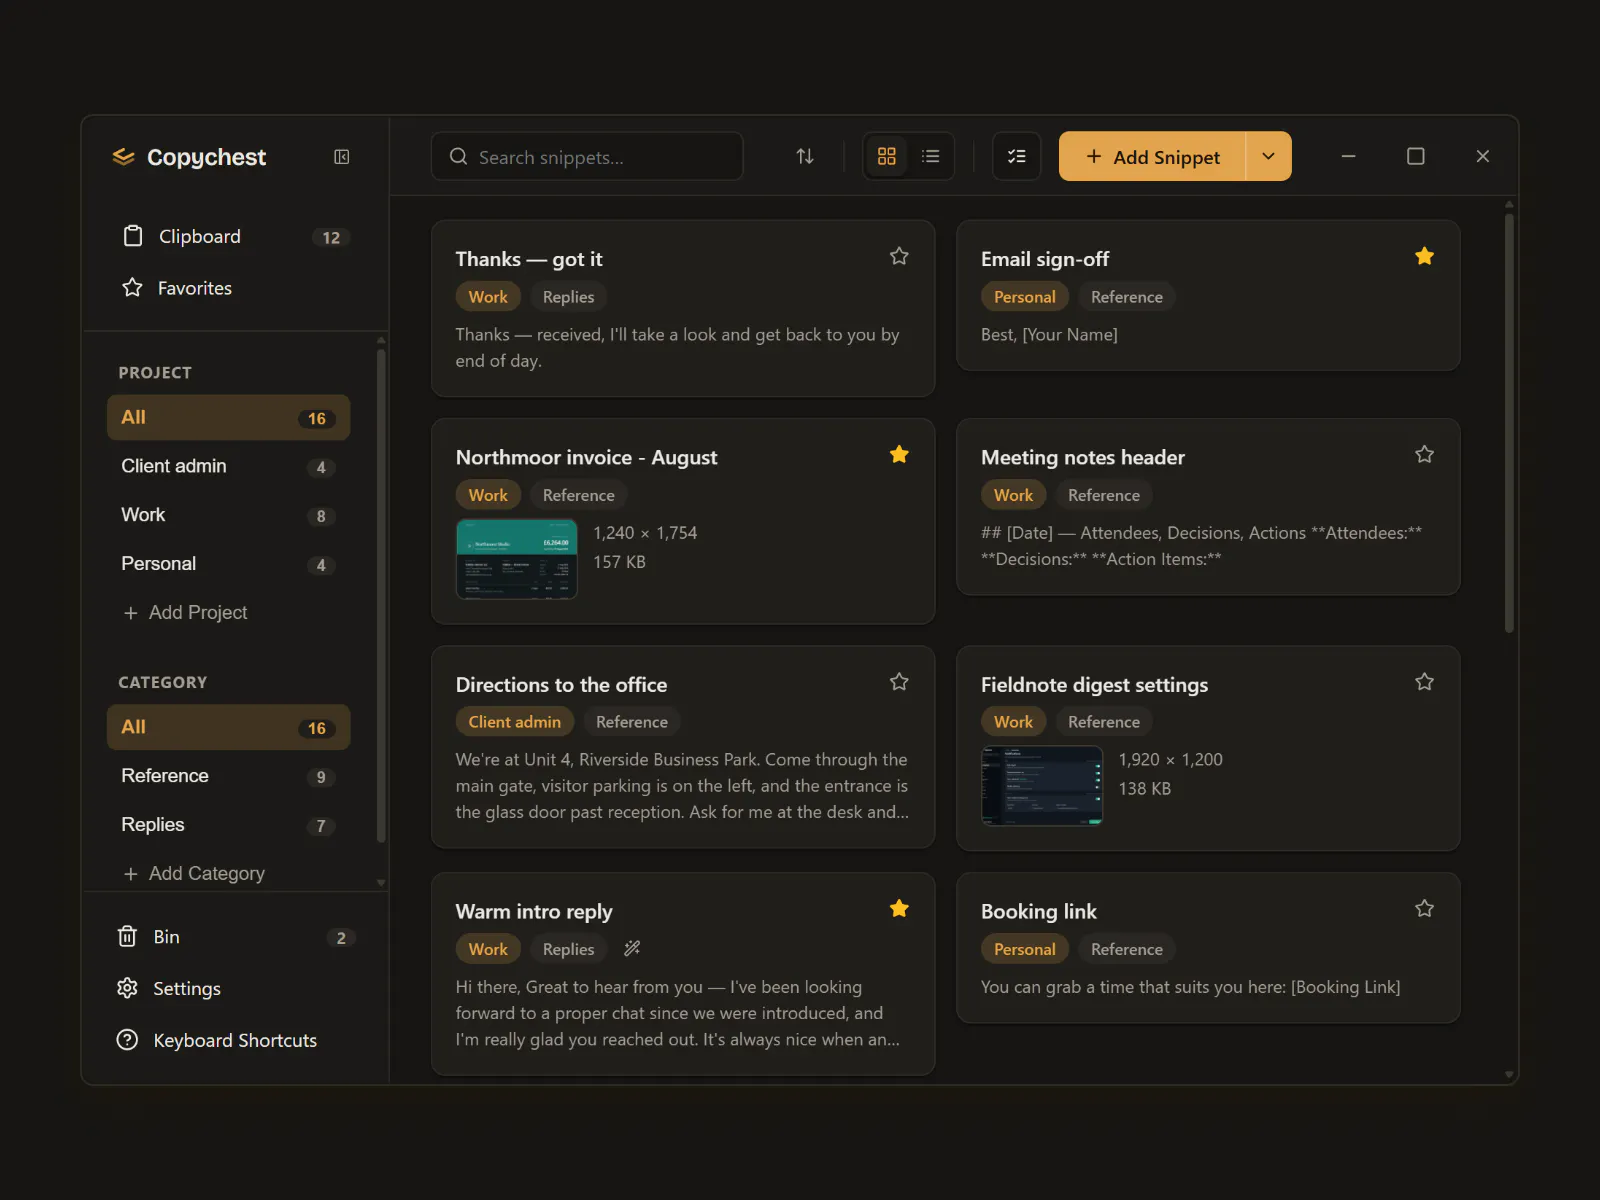This screenshot has height=1200, width=1600.
Task: Favorite the 'Thanks — got it' snippet
Action: pyautogui.click(x=899, y=256)
